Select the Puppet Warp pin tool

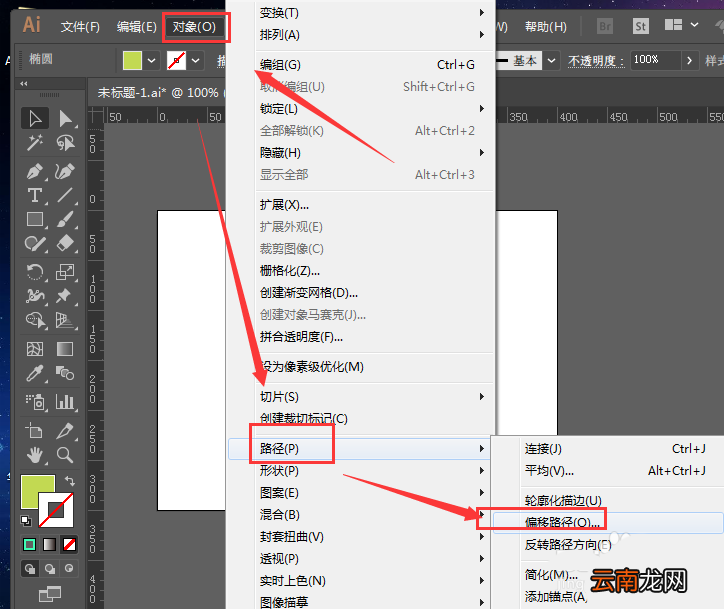pos(65,295)
